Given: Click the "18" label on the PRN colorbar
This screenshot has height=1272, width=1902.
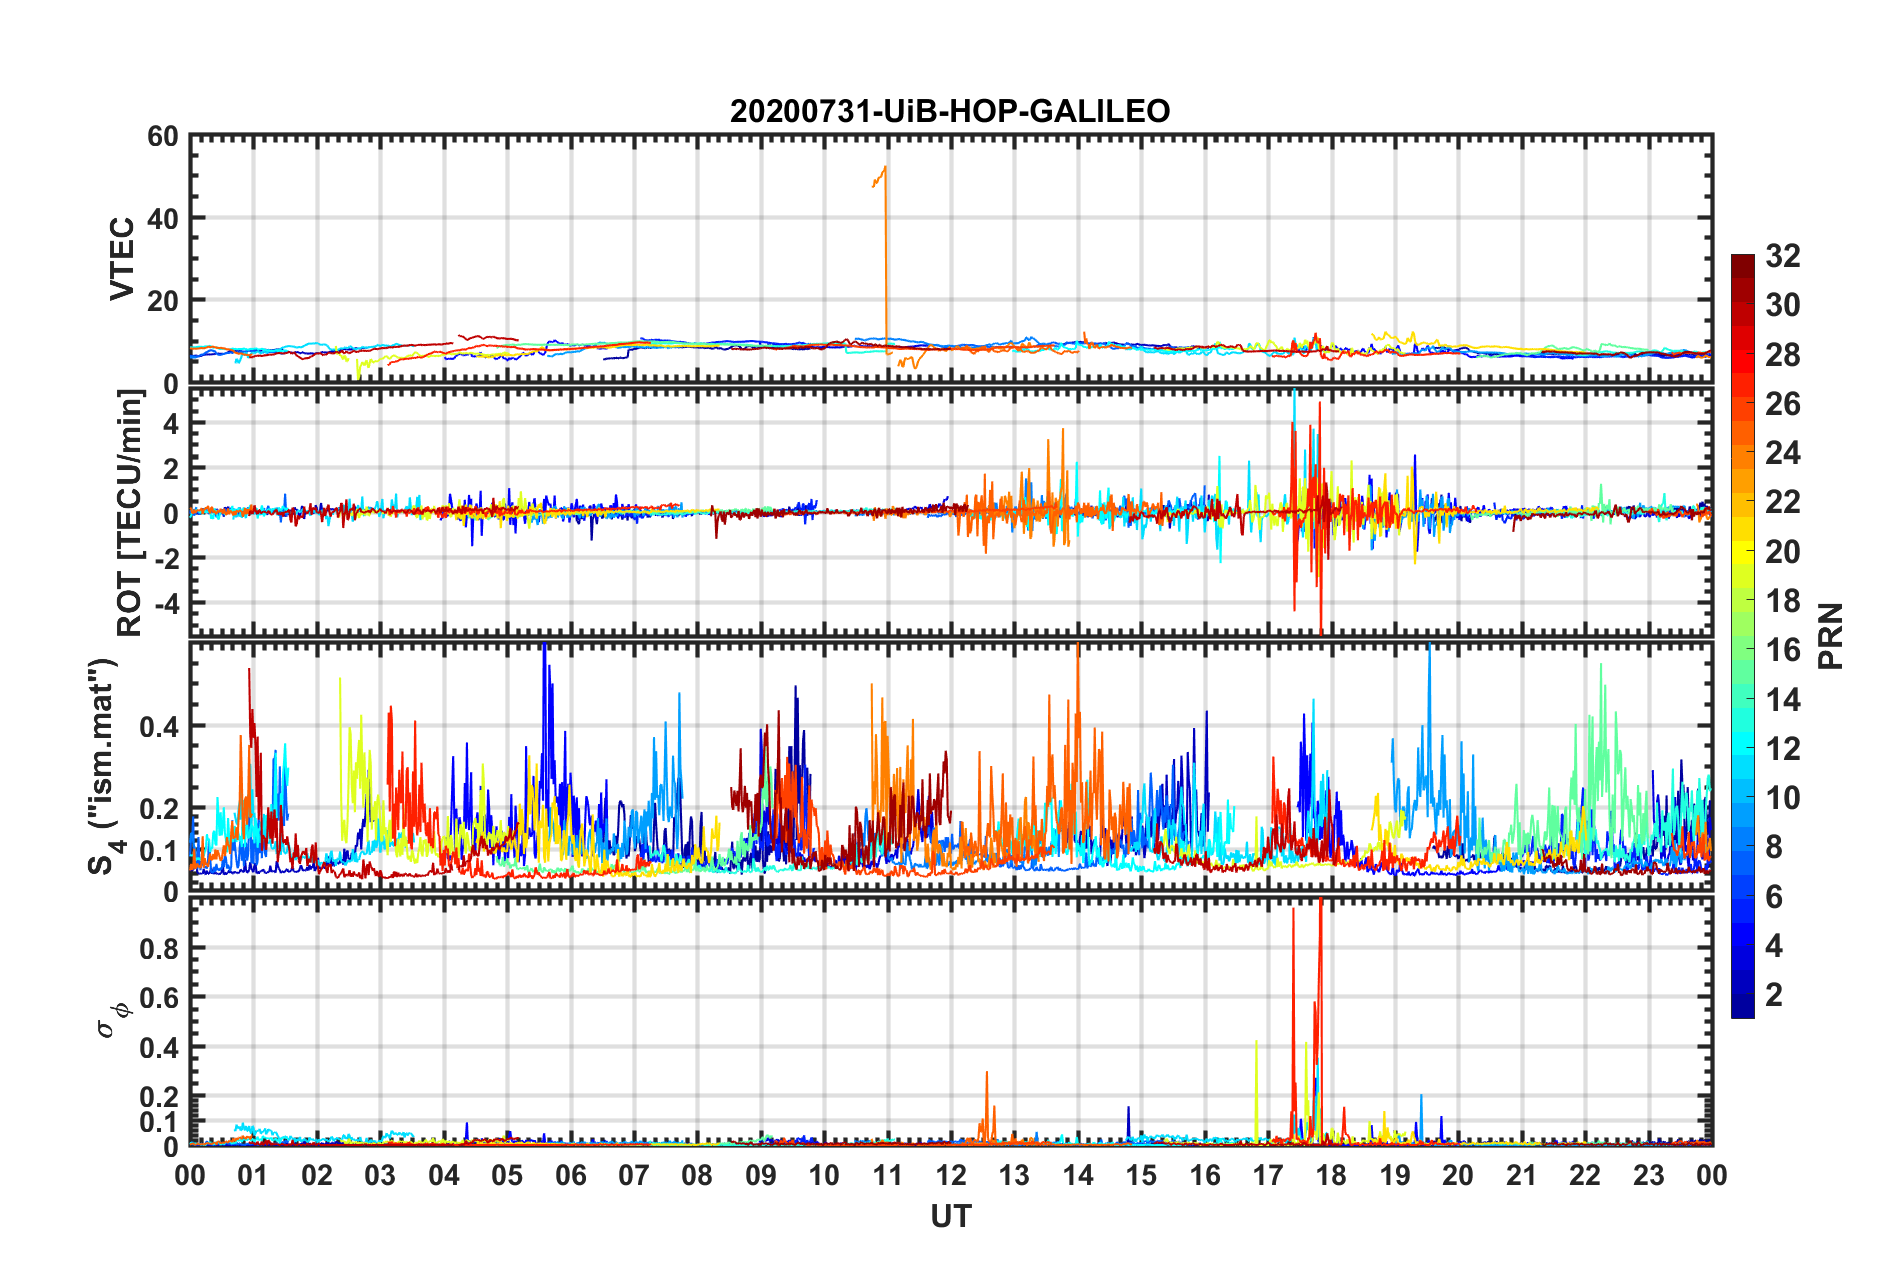Looking at the screenshot, I should click(x=1782, y=601).
